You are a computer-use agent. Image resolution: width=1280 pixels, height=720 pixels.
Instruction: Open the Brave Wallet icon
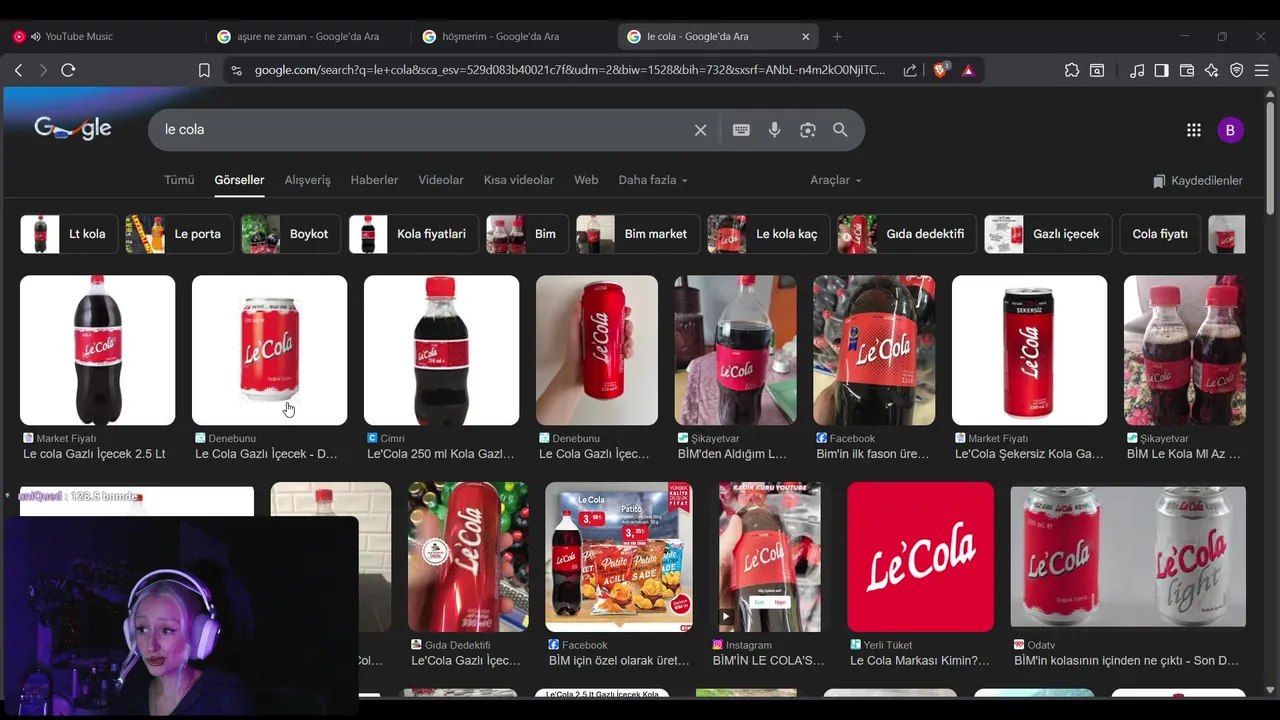click(x=1187, y=70)
